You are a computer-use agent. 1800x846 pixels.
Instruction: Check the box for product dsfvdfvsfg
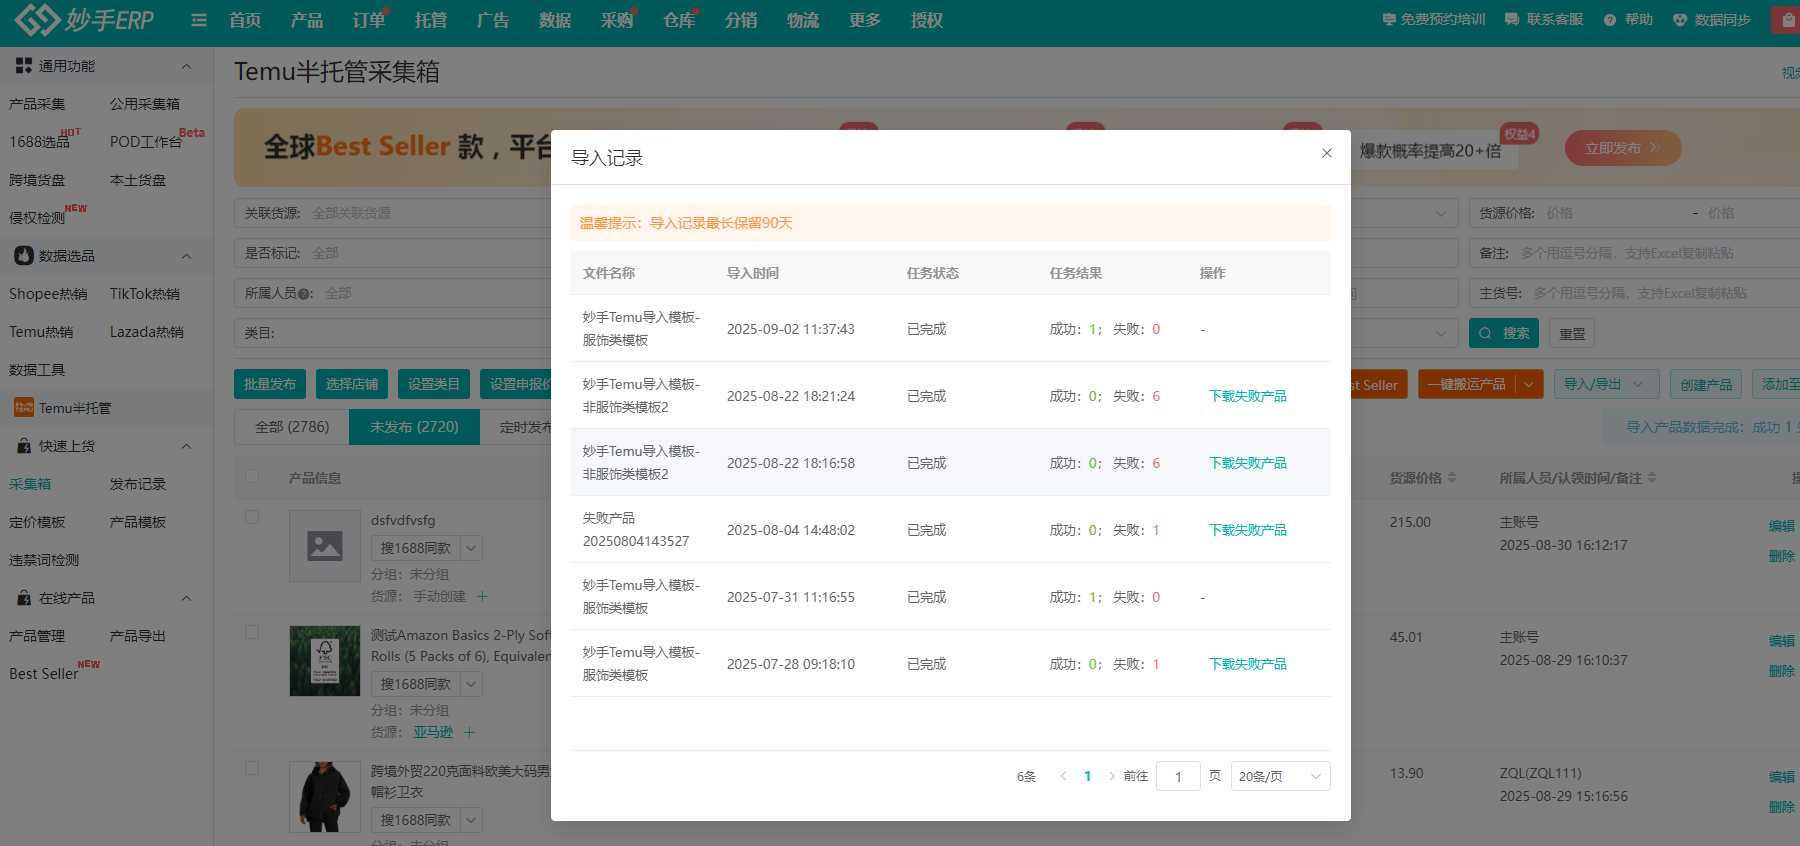(252, 517)
